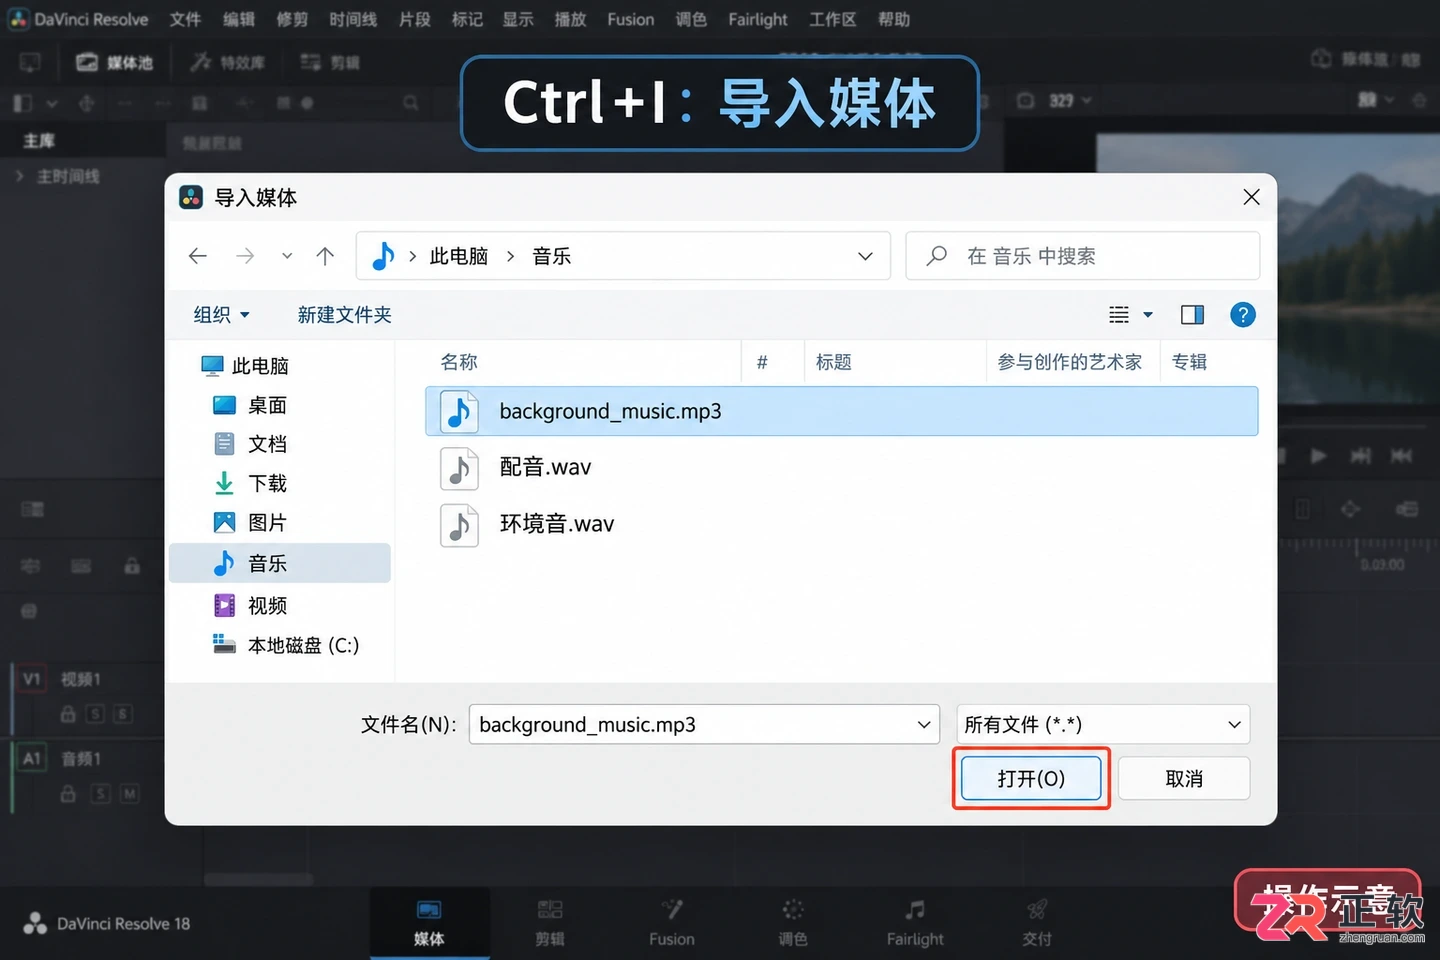Click 取消 to cancel the import
Screen dimensions: 1440x960
tap(1184, 778)
